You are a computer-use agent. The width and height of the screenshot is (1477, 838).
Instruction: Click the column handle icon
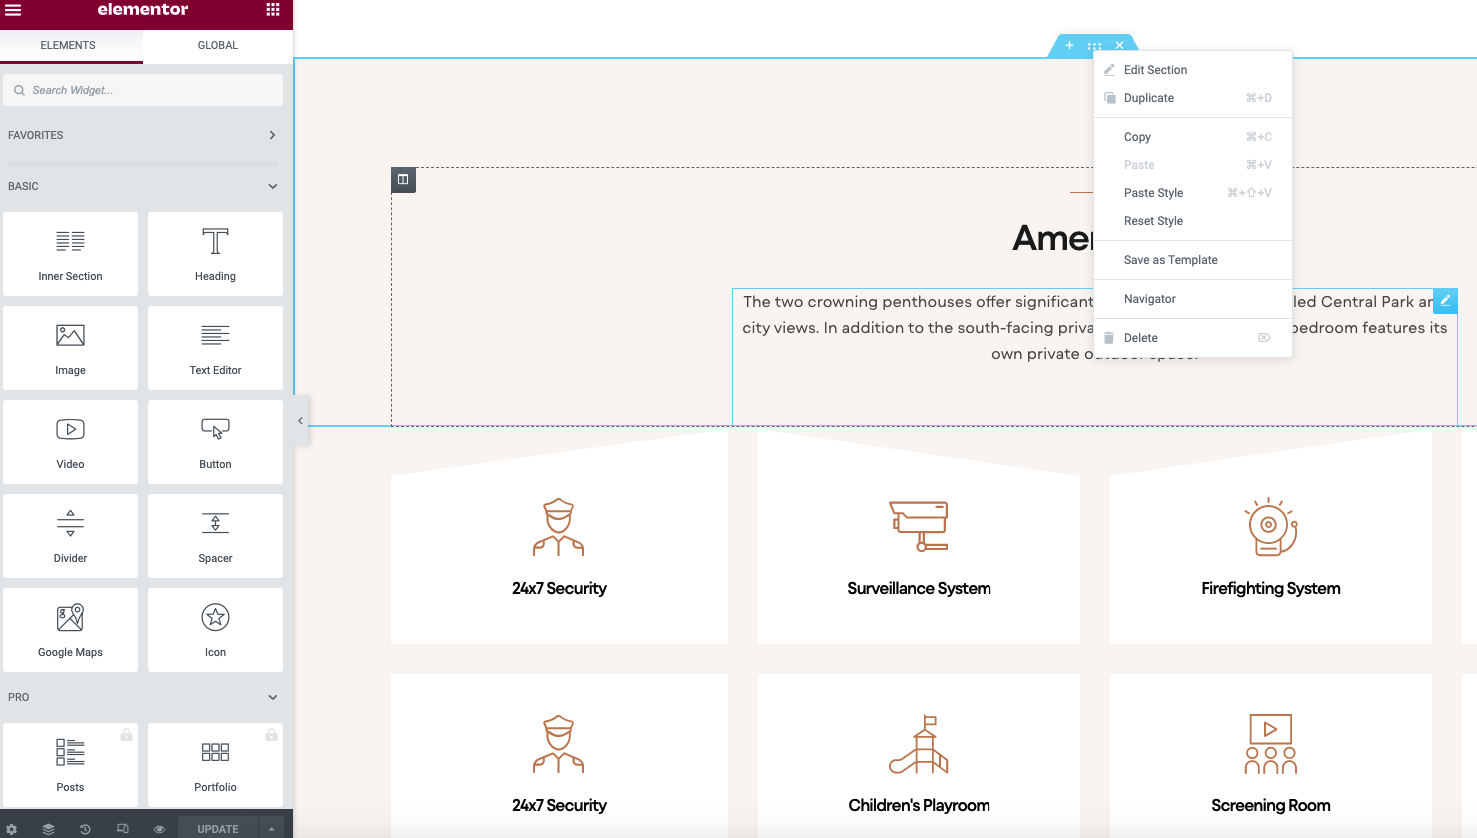click(x=403, y=180)
